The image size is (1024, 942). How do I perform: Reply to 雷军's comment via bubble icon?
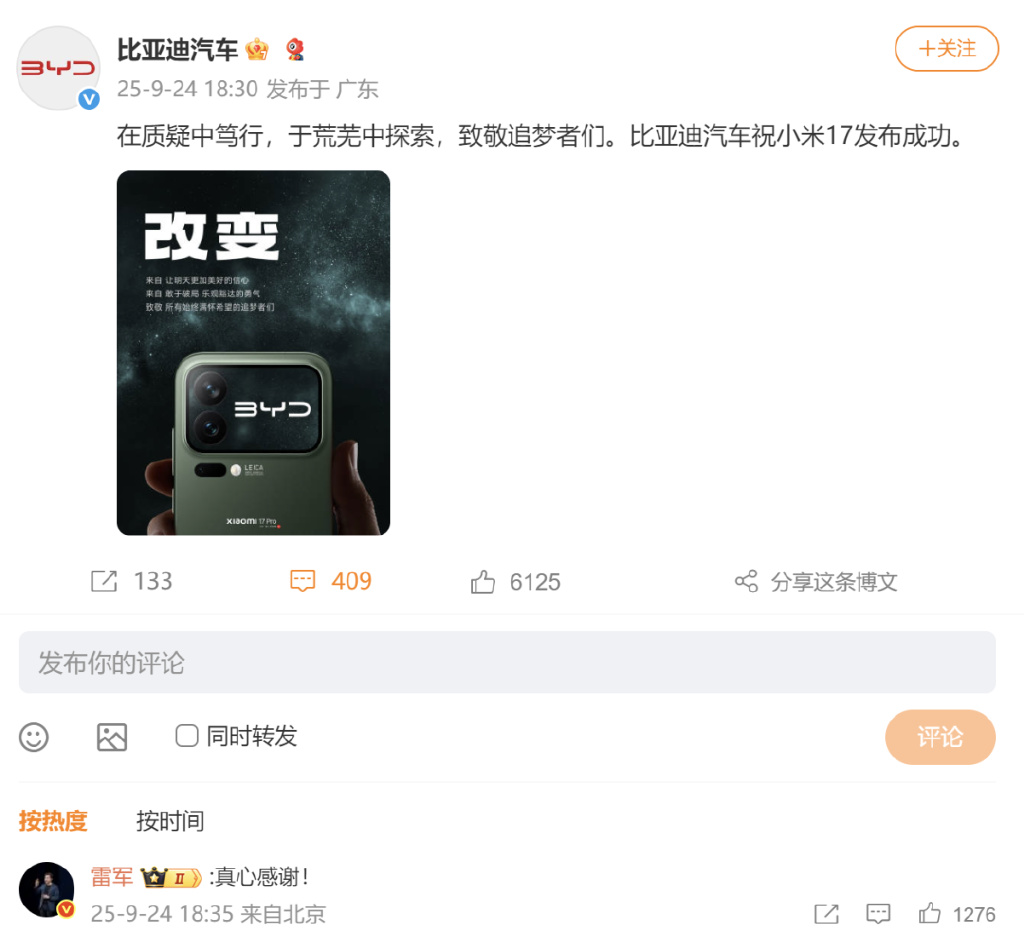point(878,913)
